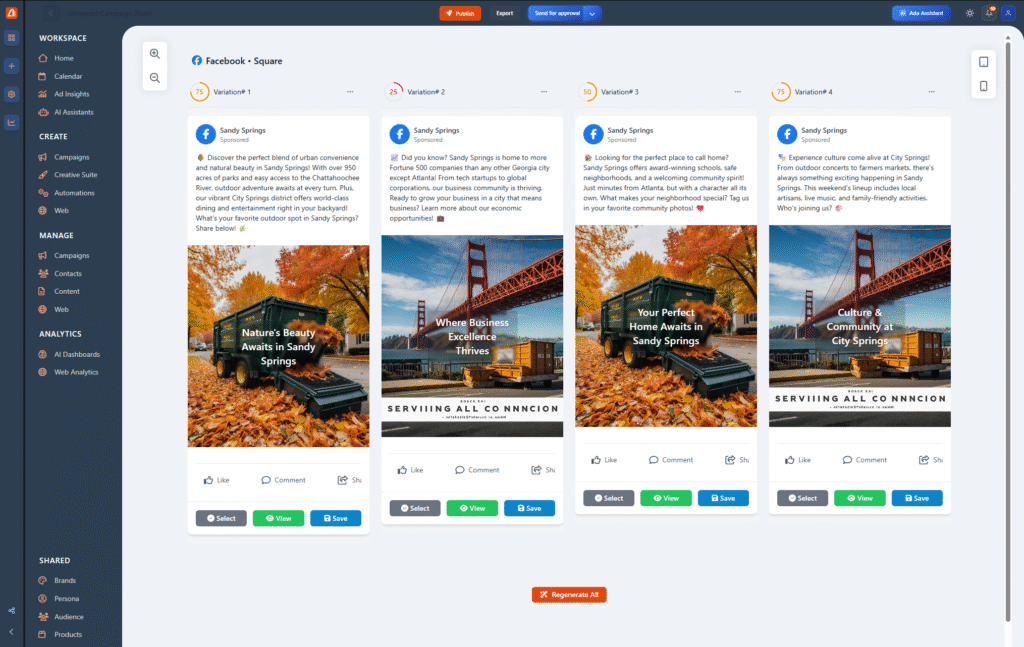Viewport: 1024px width, 647px height.
Task: Open Variation# 3 more options menu
Action: point(738,92)
